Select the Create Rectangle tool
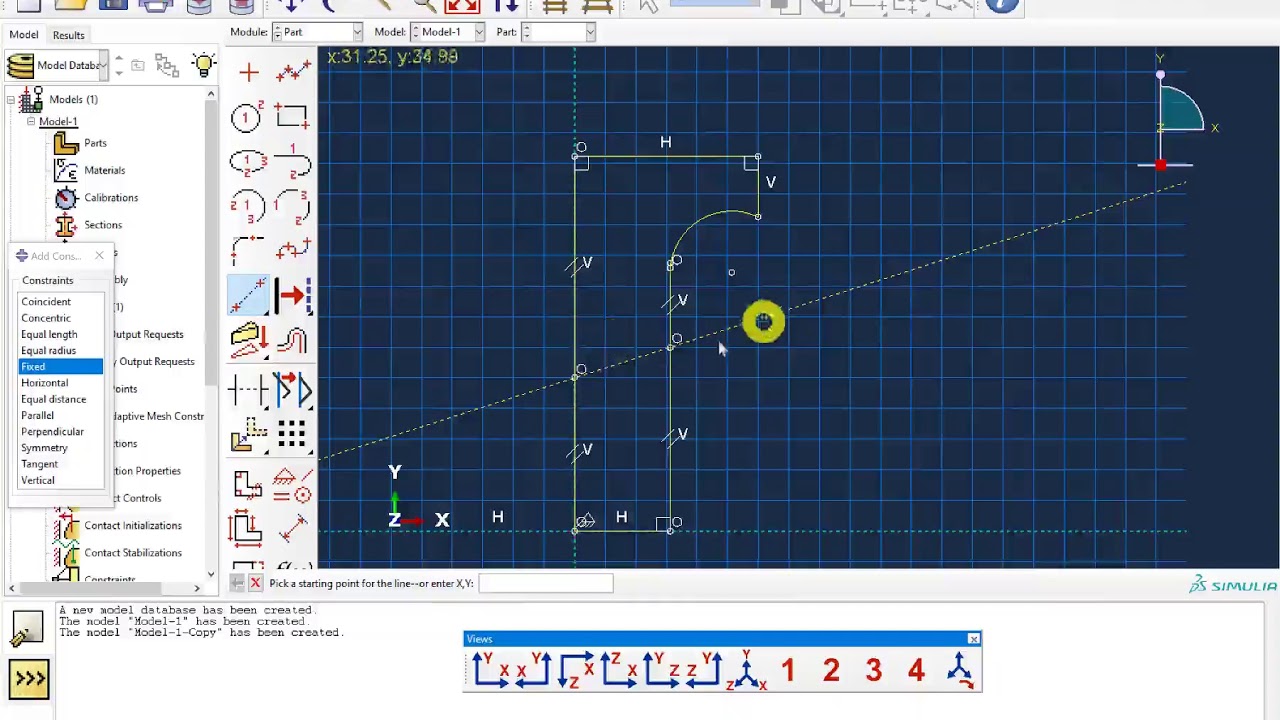1280x720 pixels. pos(293,117)
